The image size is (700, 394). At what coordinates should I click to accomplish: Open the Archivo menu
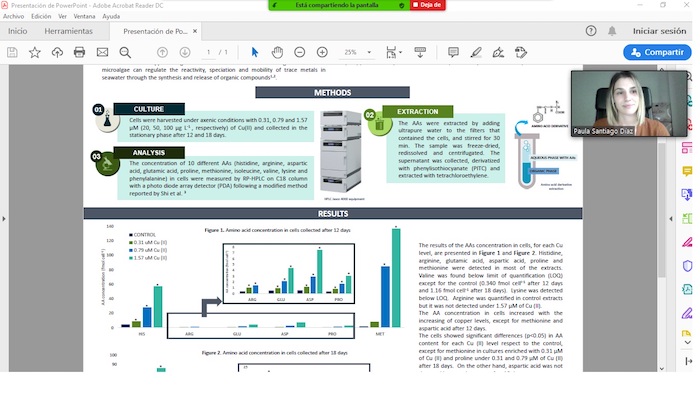13,16
